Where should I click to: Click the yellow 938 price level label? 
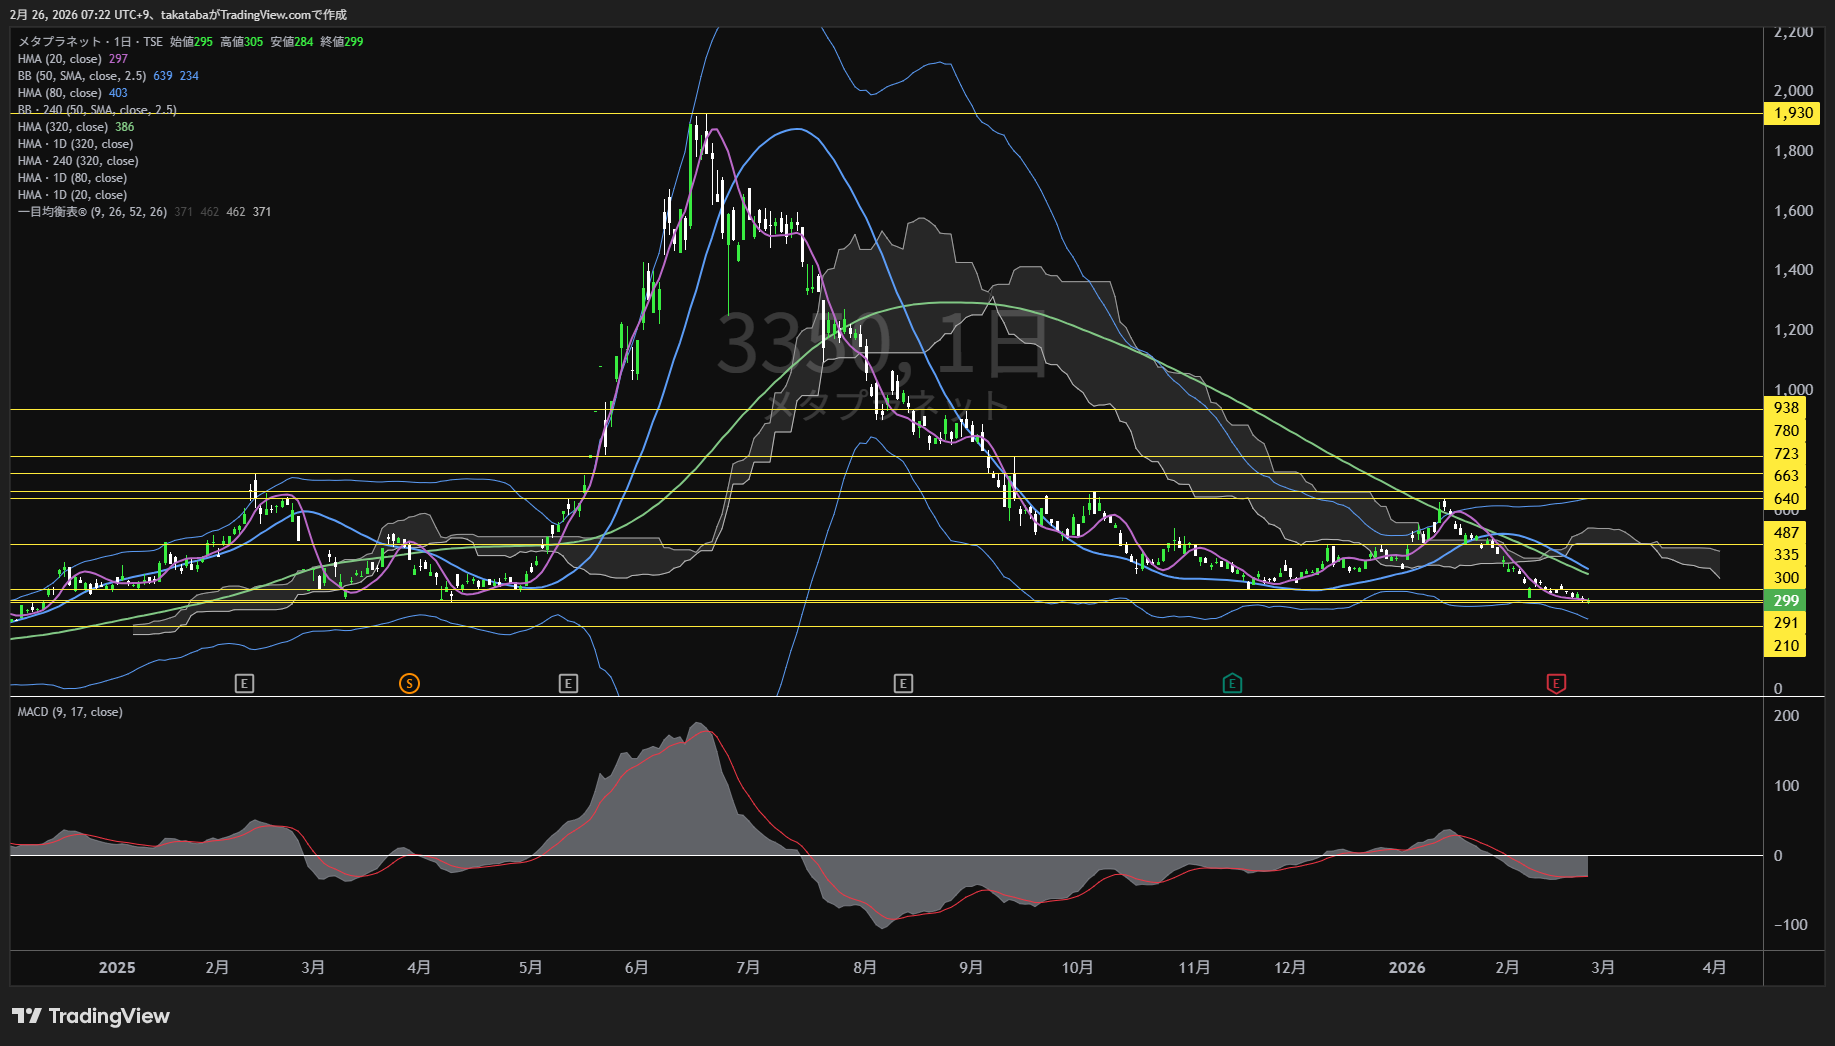coord(1786,408)
